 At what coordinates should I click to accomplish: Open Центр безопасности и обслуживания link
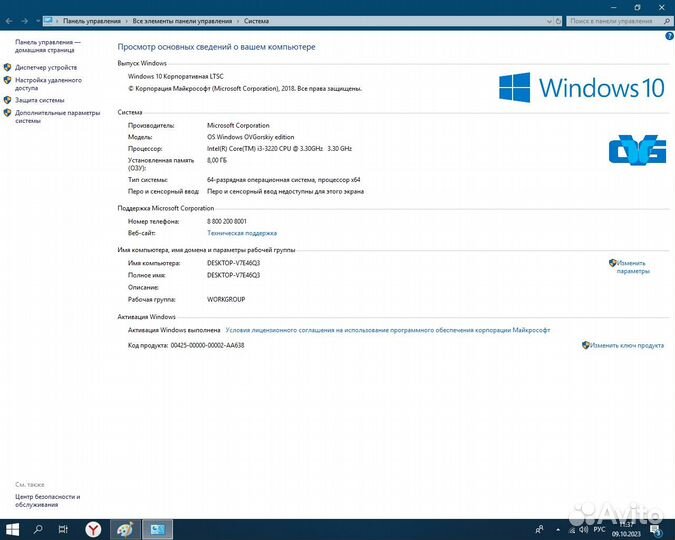tap(47, 500)
